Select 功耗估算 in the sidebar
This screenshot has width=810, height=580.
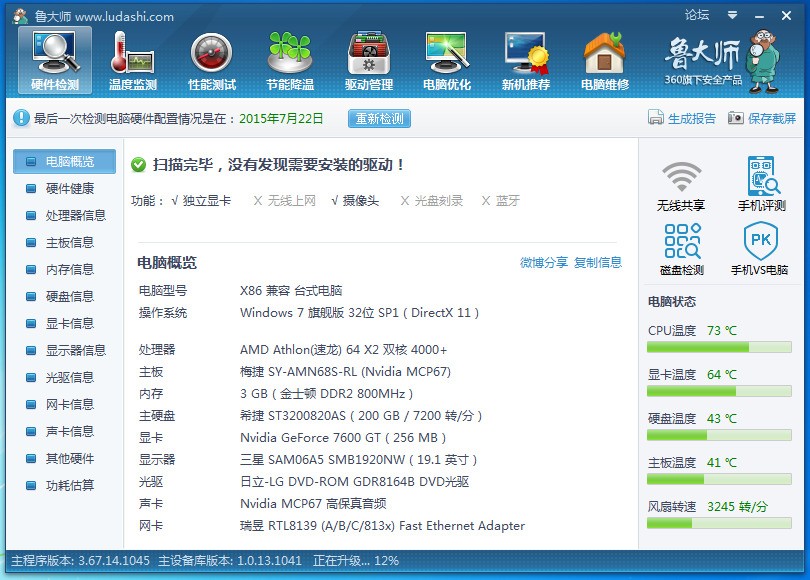click(x=65, y=485)
